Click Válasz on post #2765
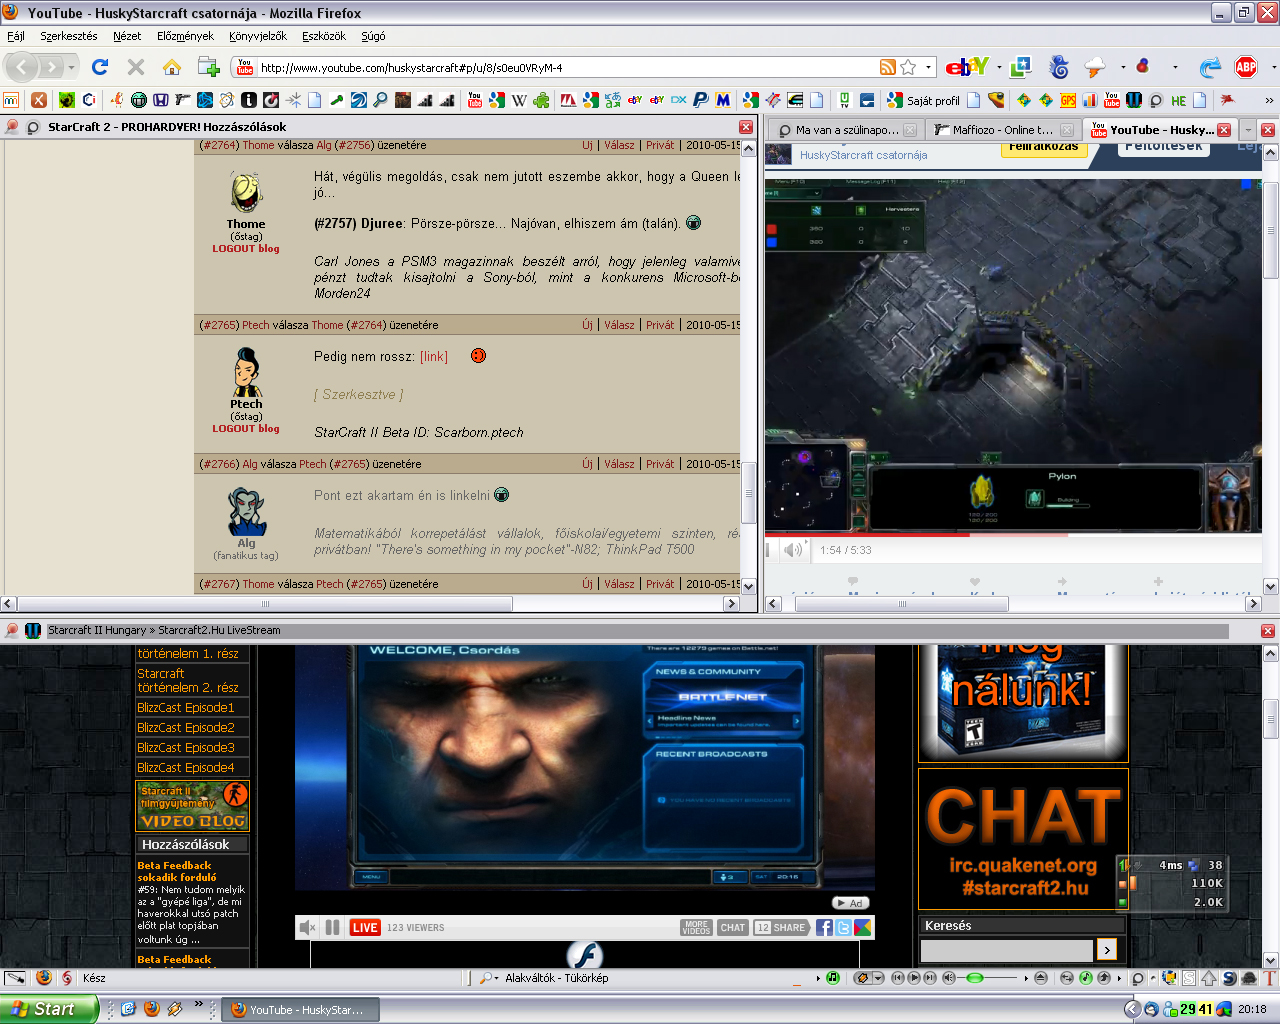This screenshot has height=1024, width=1280. coord(619,324)
